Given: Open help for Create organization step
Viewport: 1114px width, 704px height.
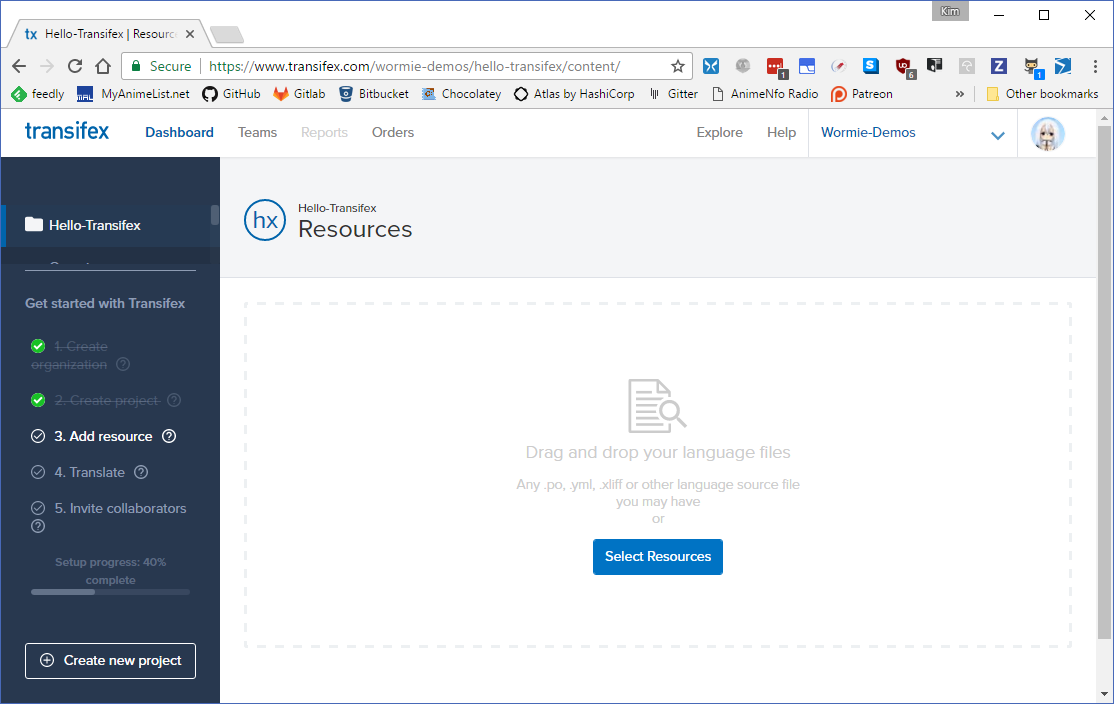Looking at the screenshot, I should 123,364.
